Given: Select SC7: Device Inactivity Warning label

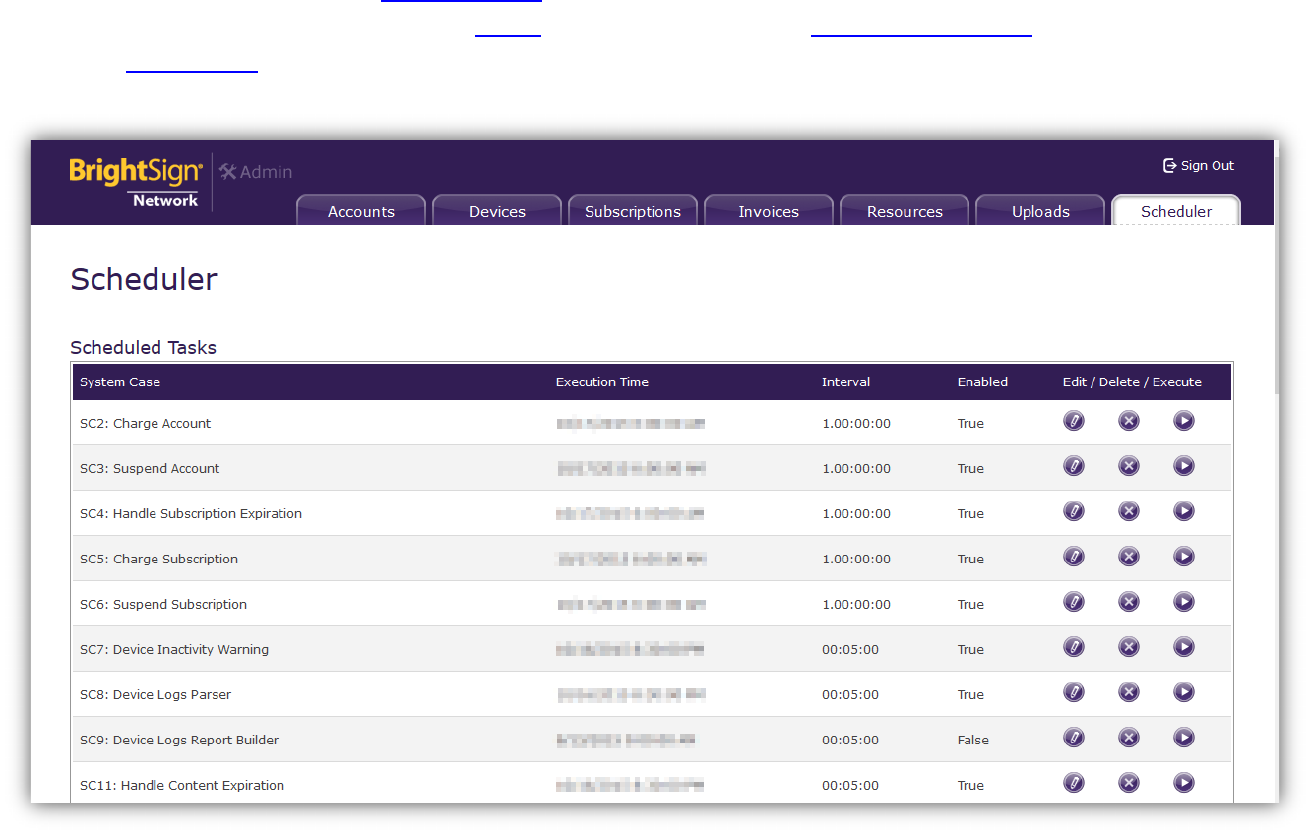Looking at the screenshot, I should point(175,650).
